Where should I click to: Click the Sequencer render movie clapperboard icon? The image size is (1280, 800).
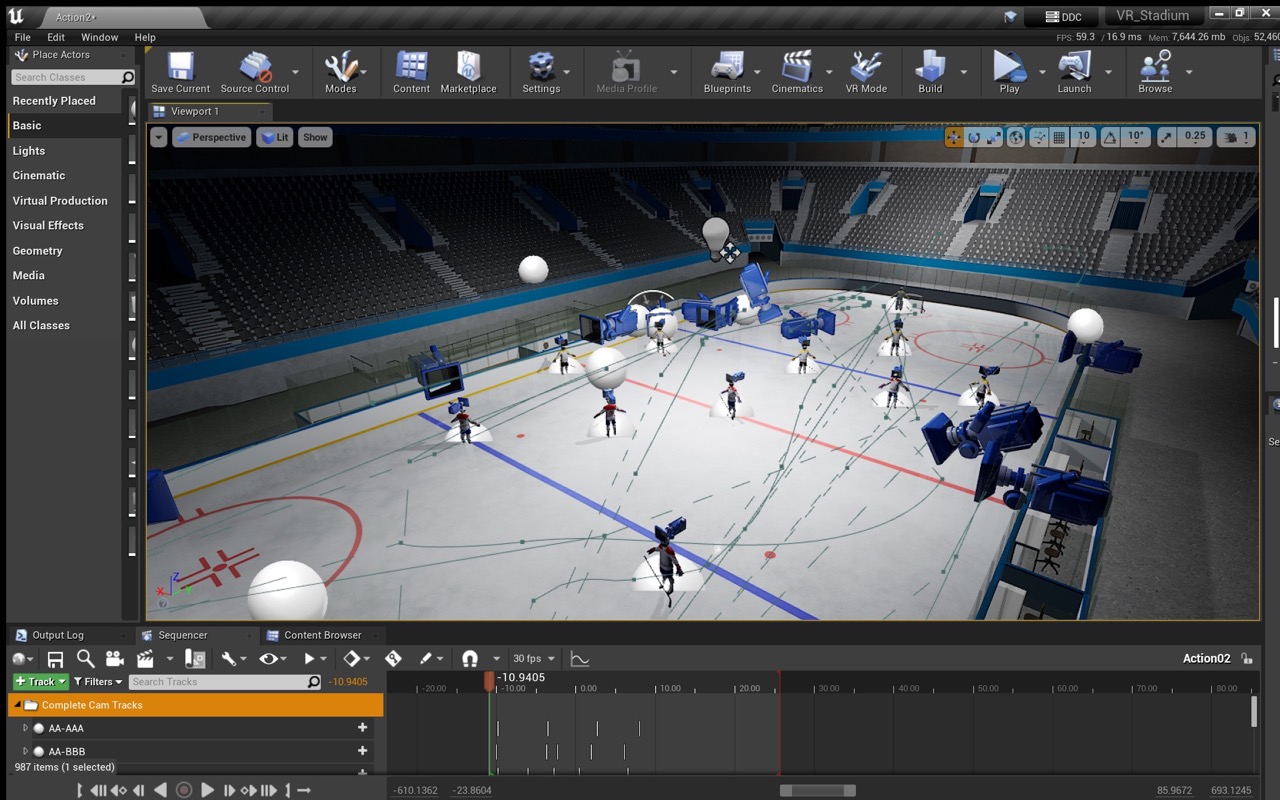[x=145, y=659]
